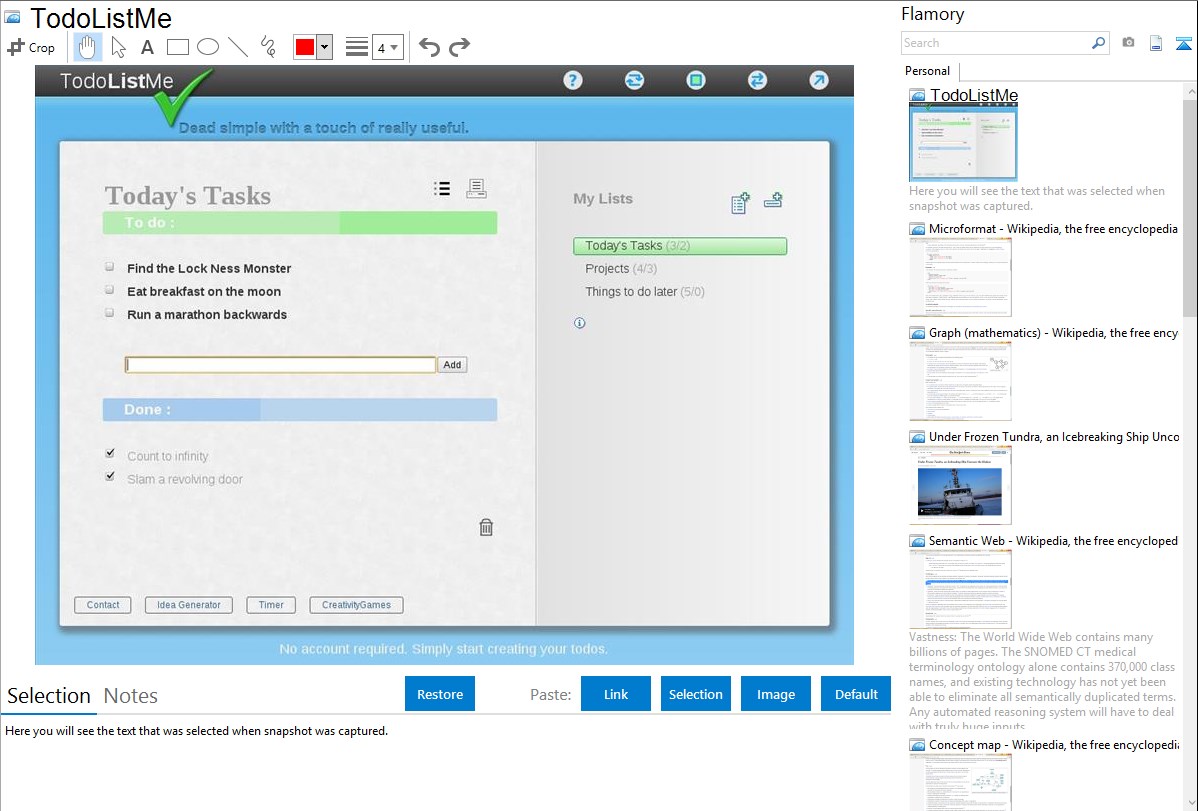Click the camera capture icon

1128,43
